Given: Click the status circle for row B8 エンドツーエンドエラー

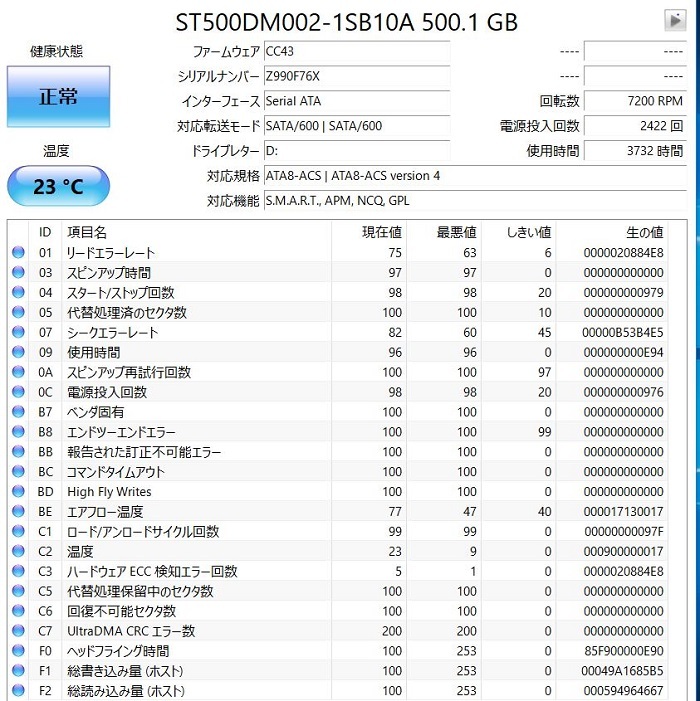Looking at the screenshot, I should click(18, 432).
